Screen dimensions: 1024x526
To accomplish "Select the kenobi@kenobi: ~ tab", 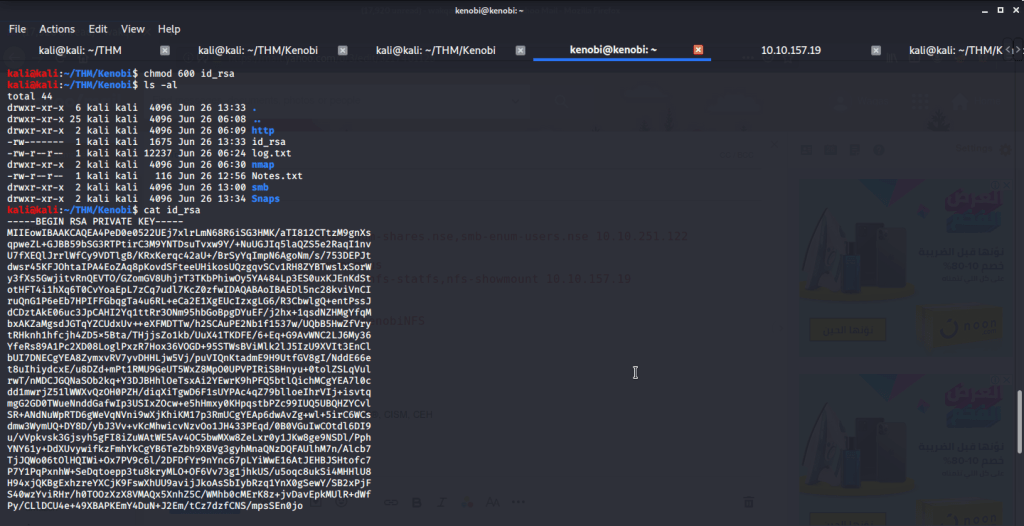I will tap(612, 50).
